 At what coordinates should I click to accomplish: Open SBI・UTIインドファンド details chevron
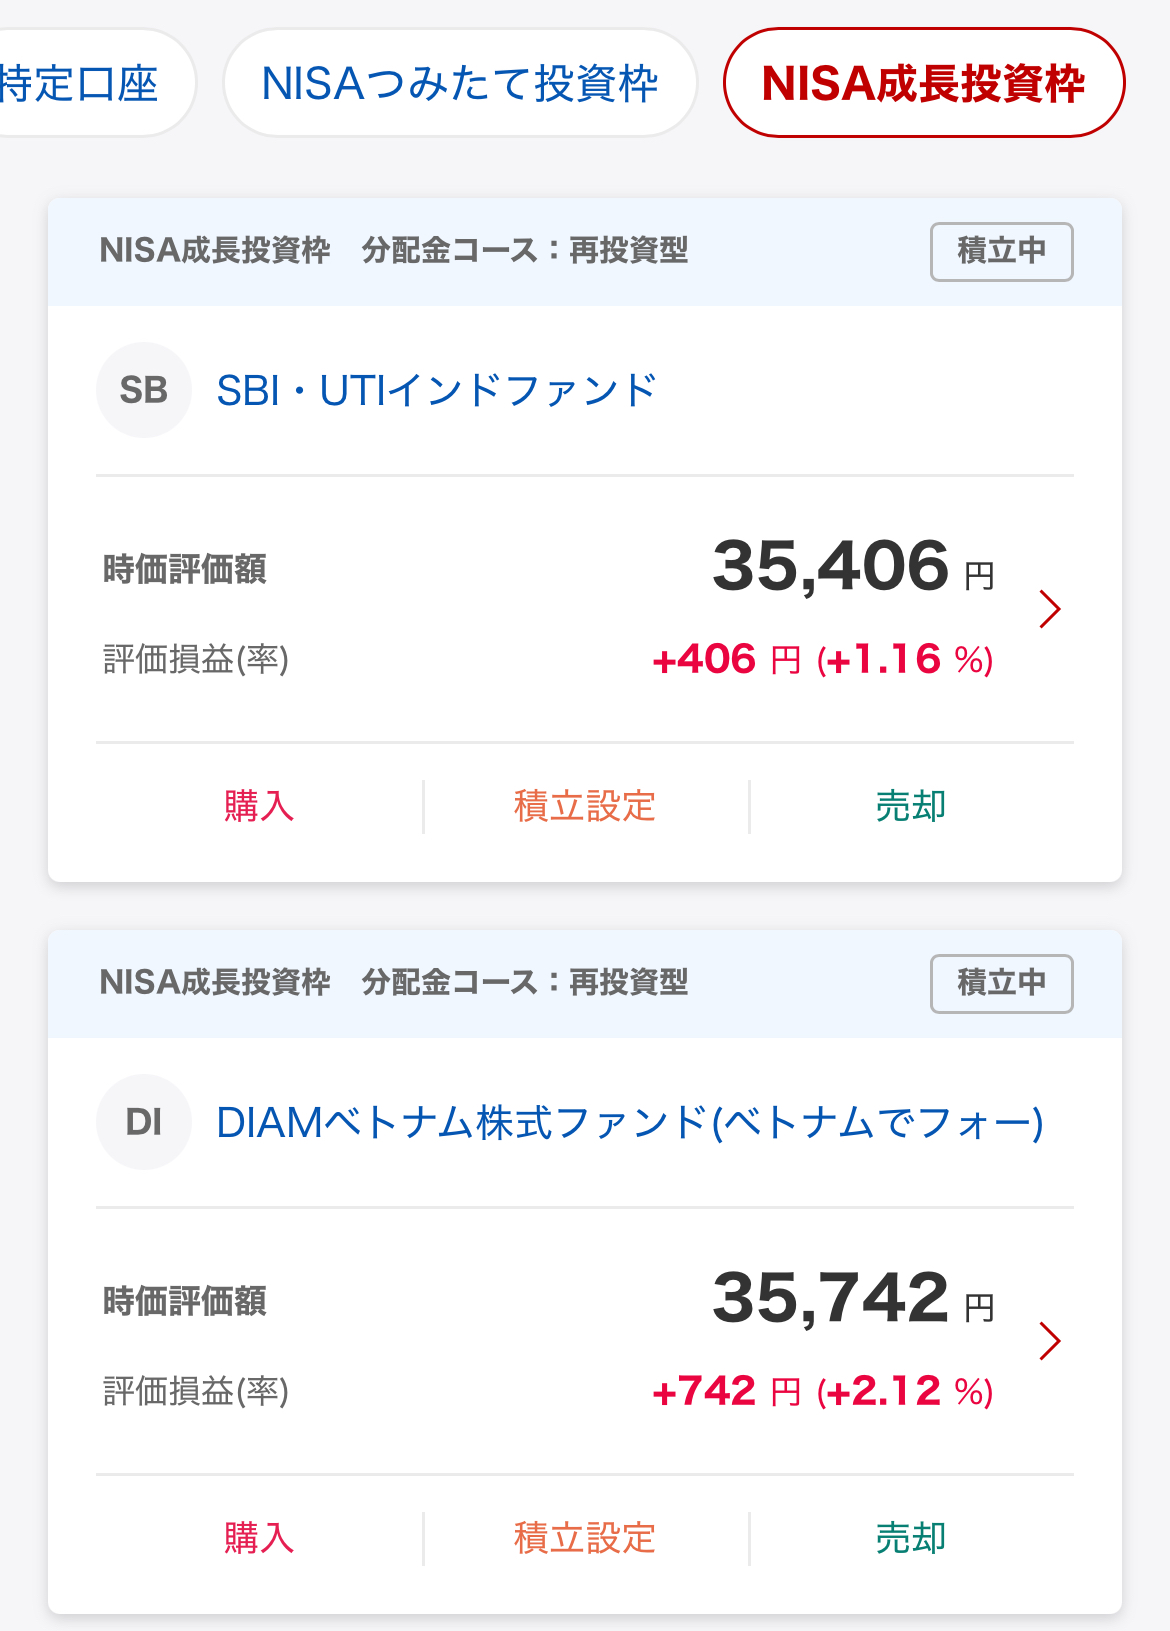click(1049, 609)
